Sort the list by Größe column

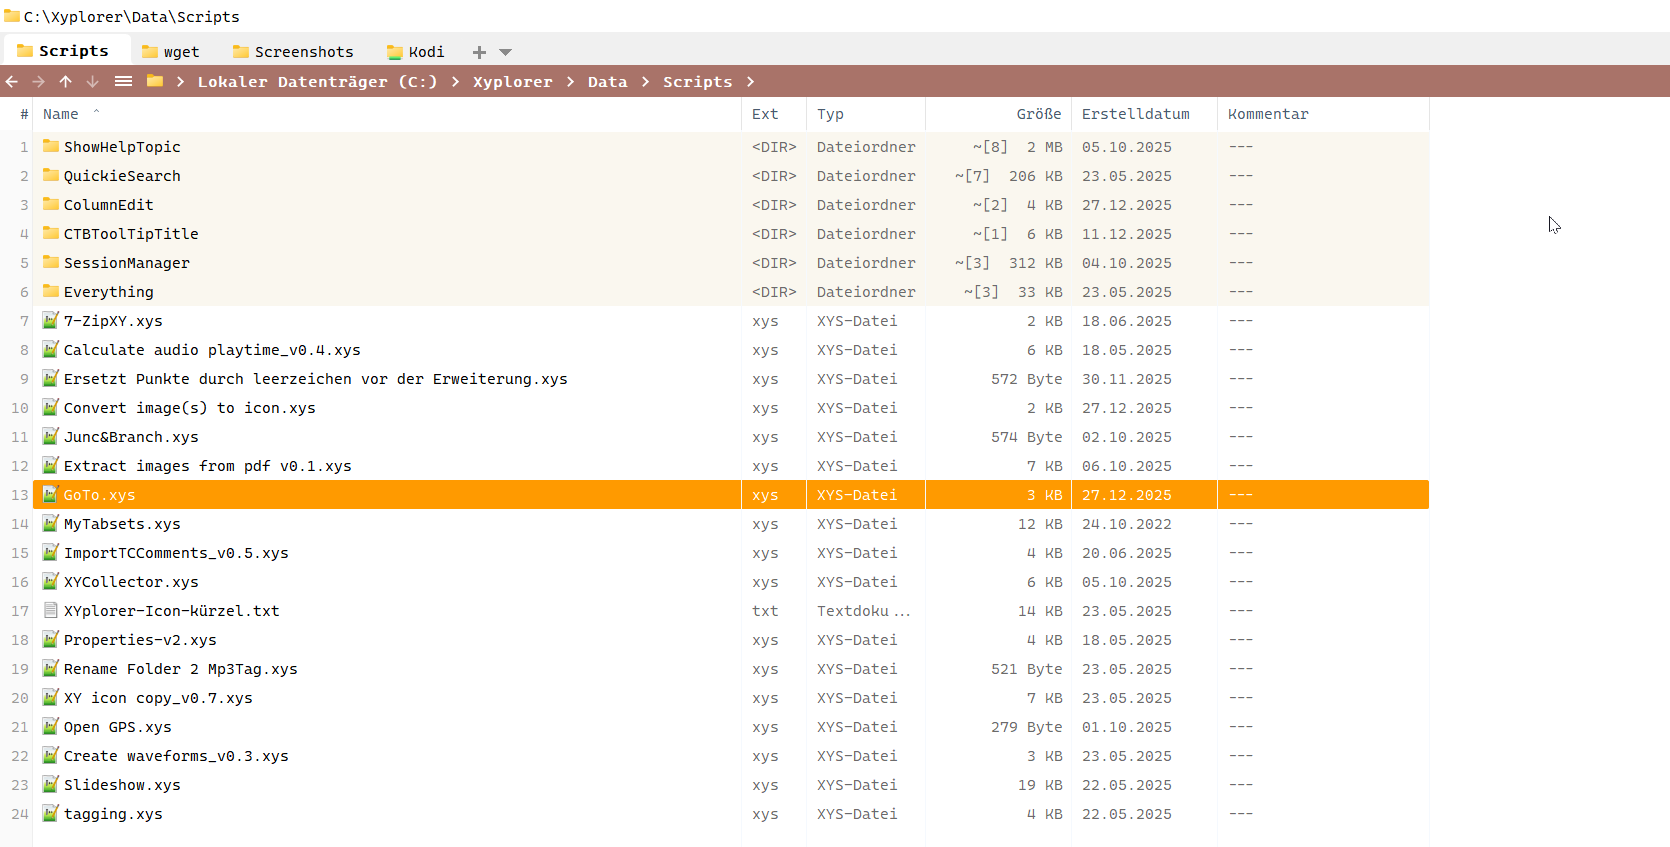1038,114
